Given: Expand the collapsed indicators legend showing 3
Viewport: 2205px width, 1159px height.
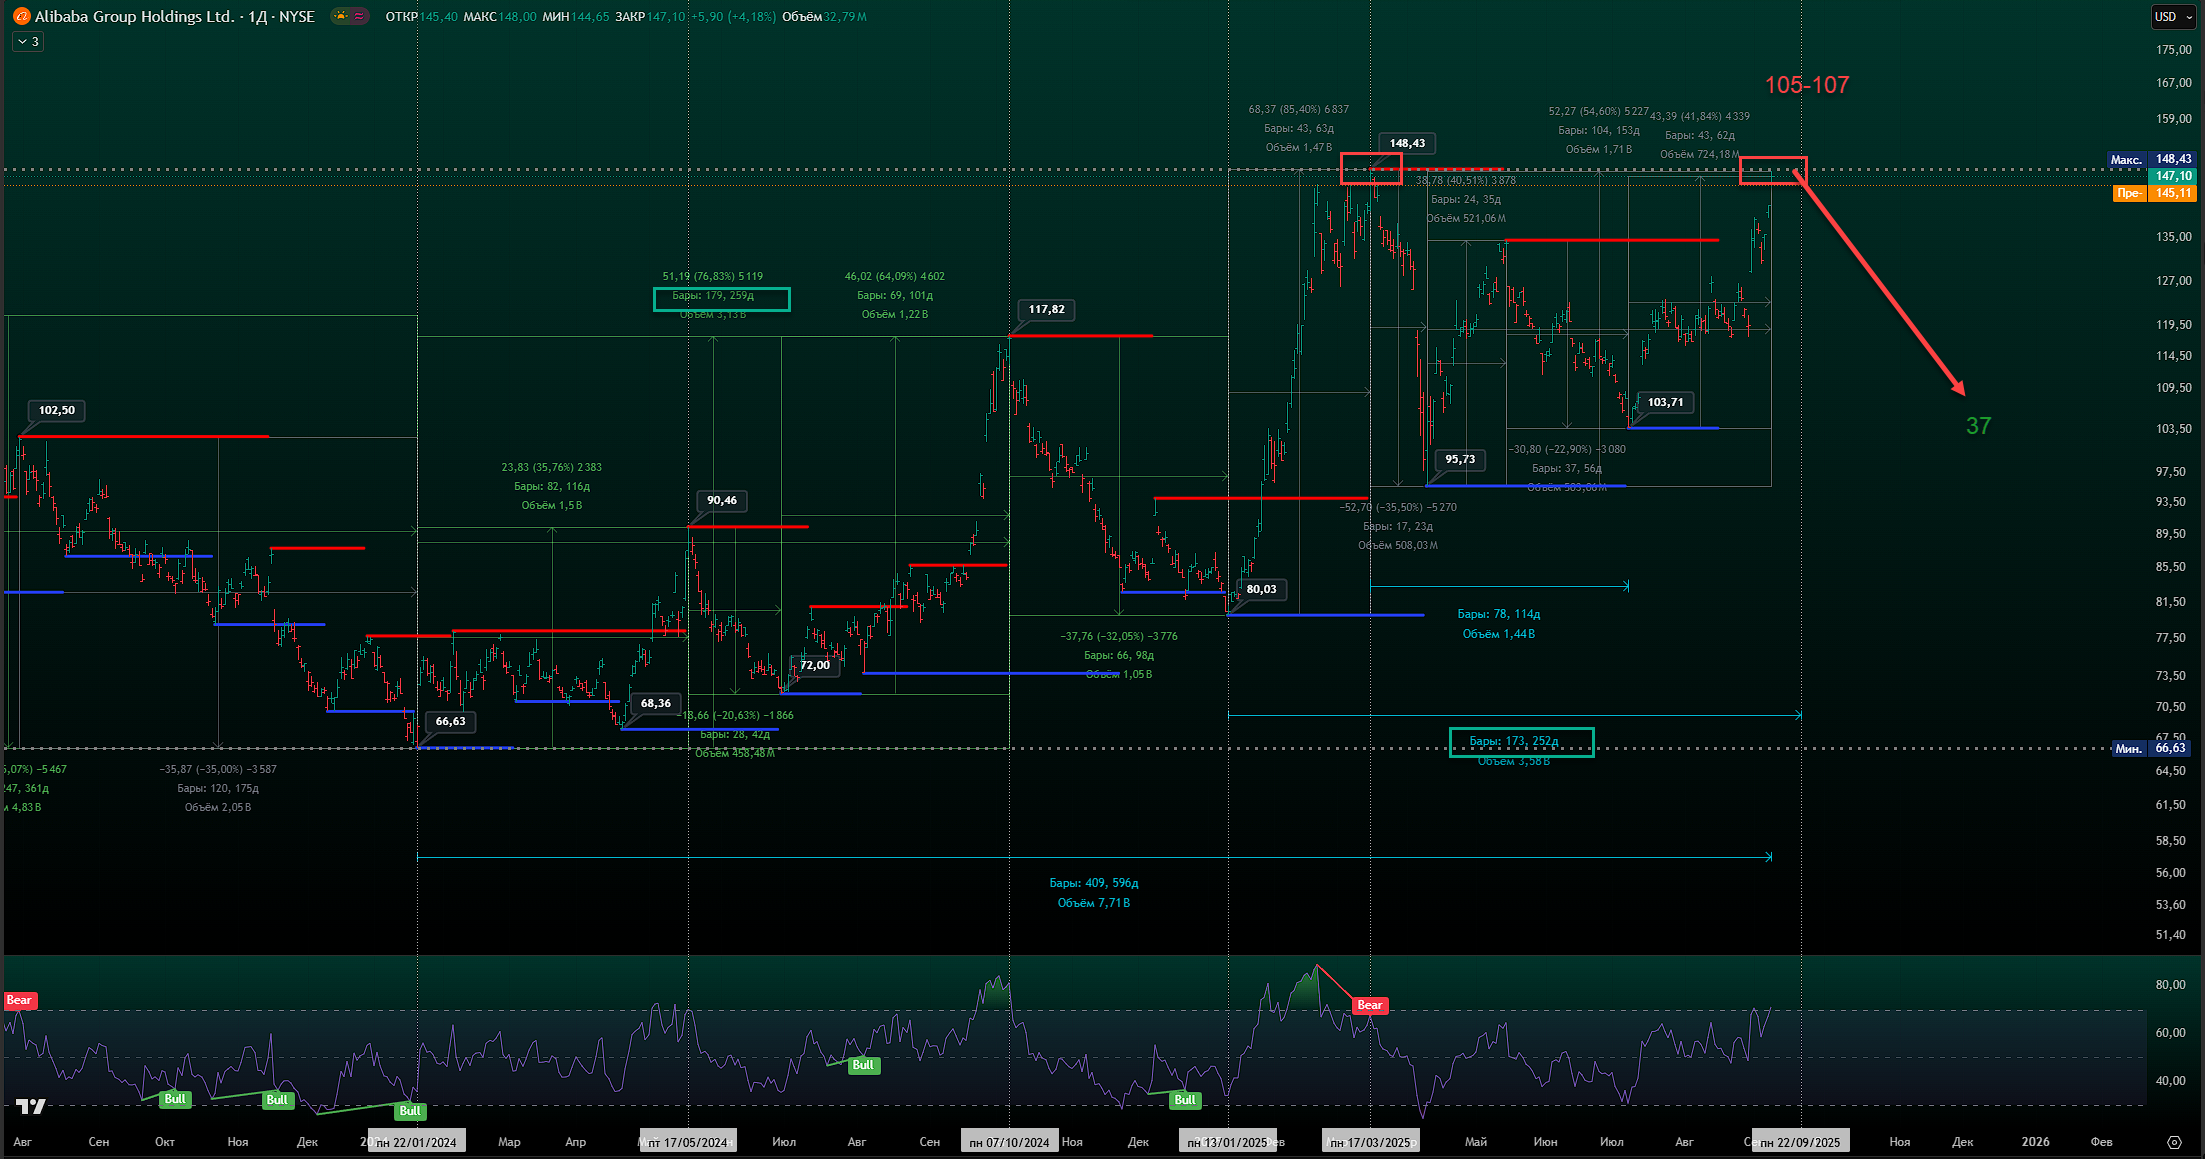Looking at the screenshot, I should tap(28, 42).
